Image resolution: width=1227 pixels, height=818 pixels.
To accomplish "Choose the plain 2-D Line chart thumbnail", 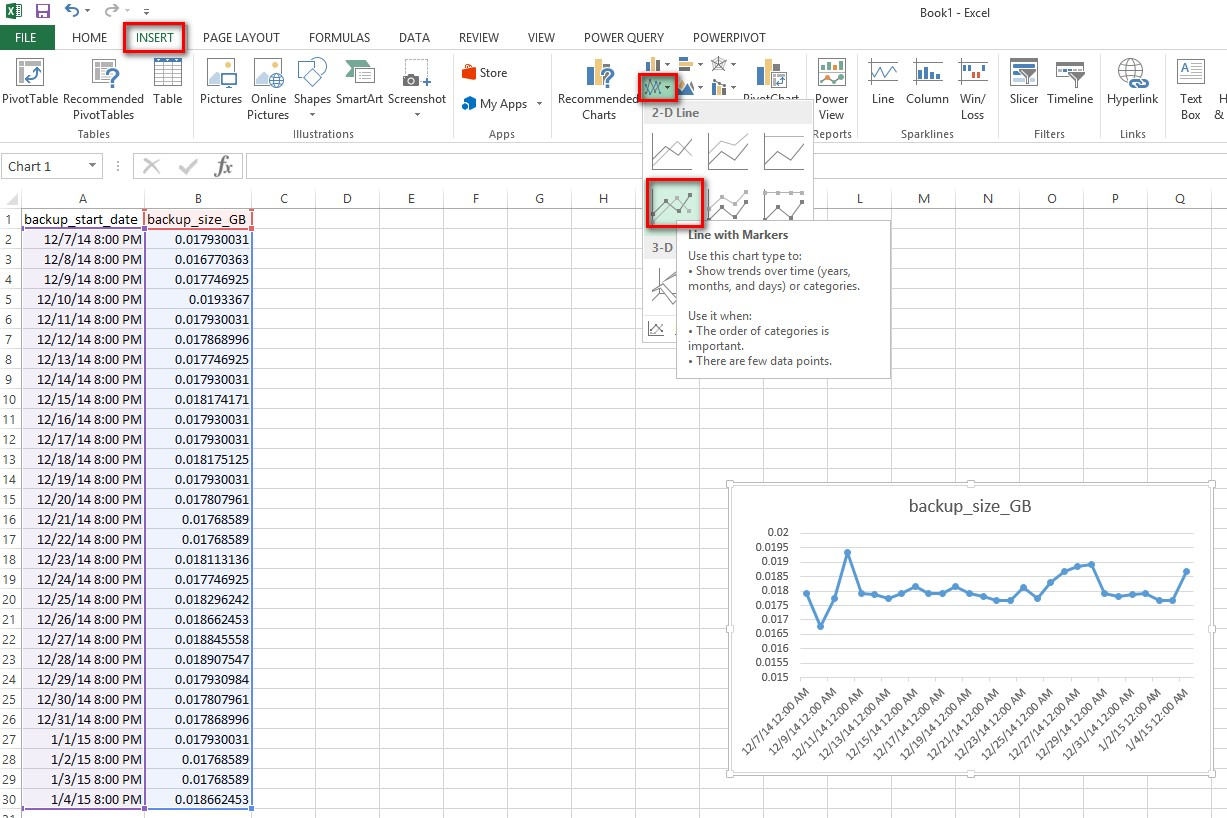I will (x=671, y=152).
